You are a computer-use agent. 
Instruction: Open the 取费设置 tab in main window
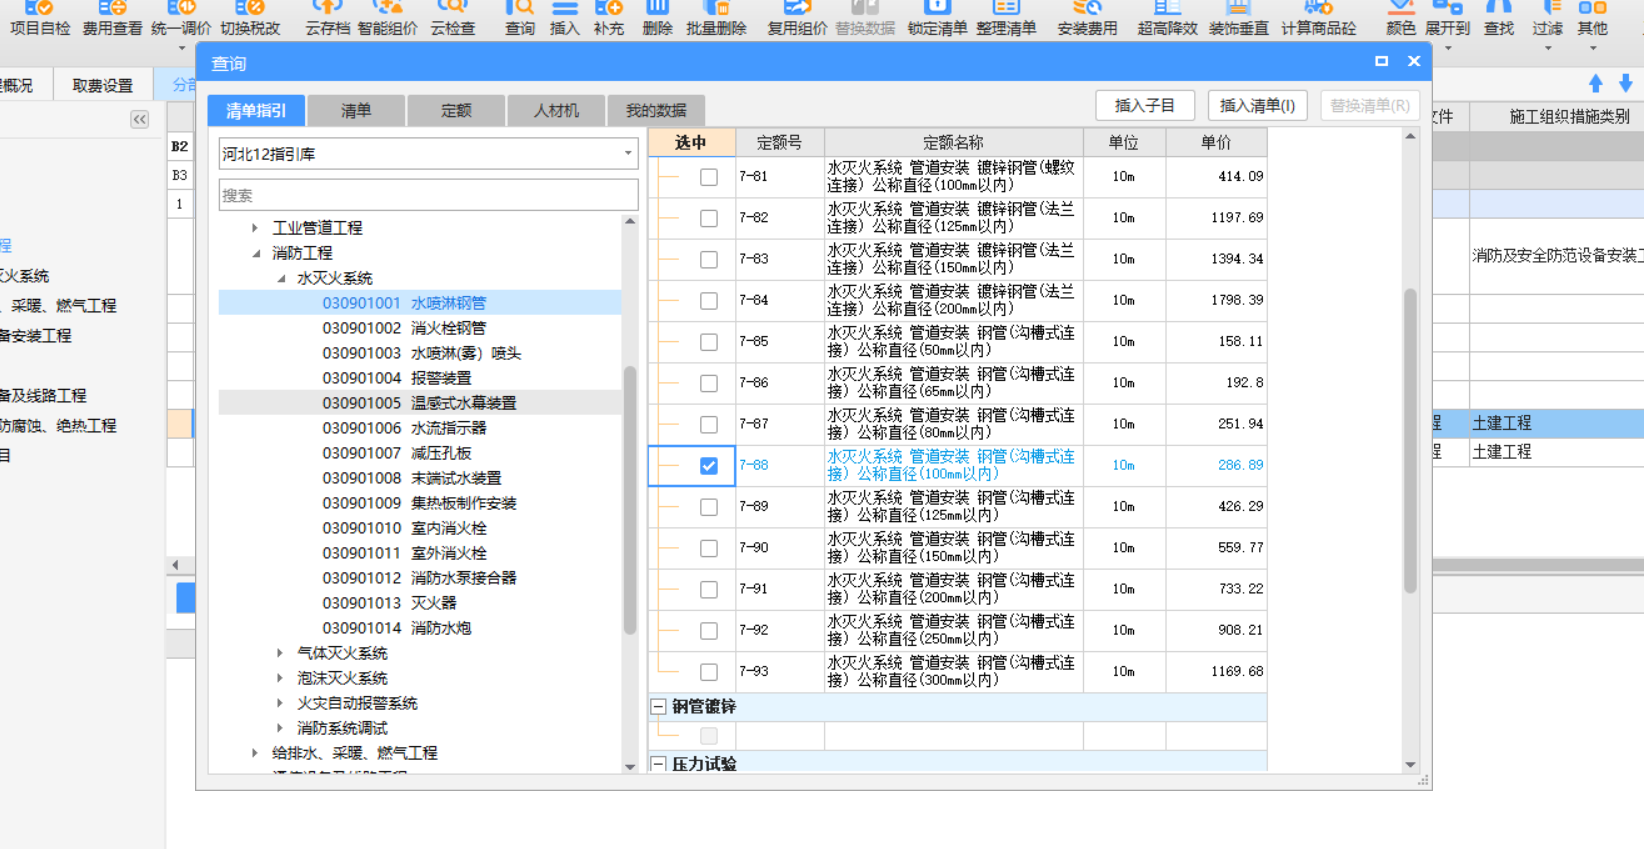pos(102,86)
